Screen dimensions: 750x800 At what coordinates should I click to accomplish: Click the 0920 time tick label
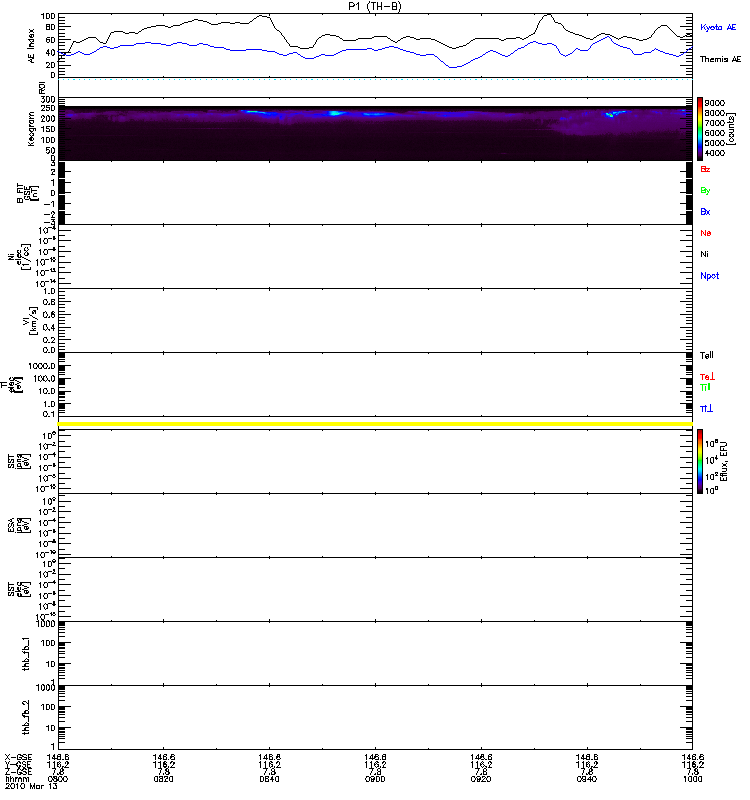click(x=481, y=779)
